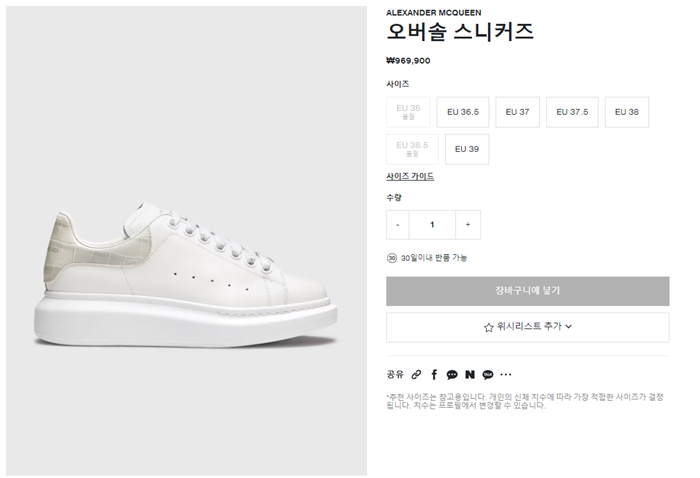Expand the 위시리스트 추가 dropdown chevron

click(x=568, y=327)
